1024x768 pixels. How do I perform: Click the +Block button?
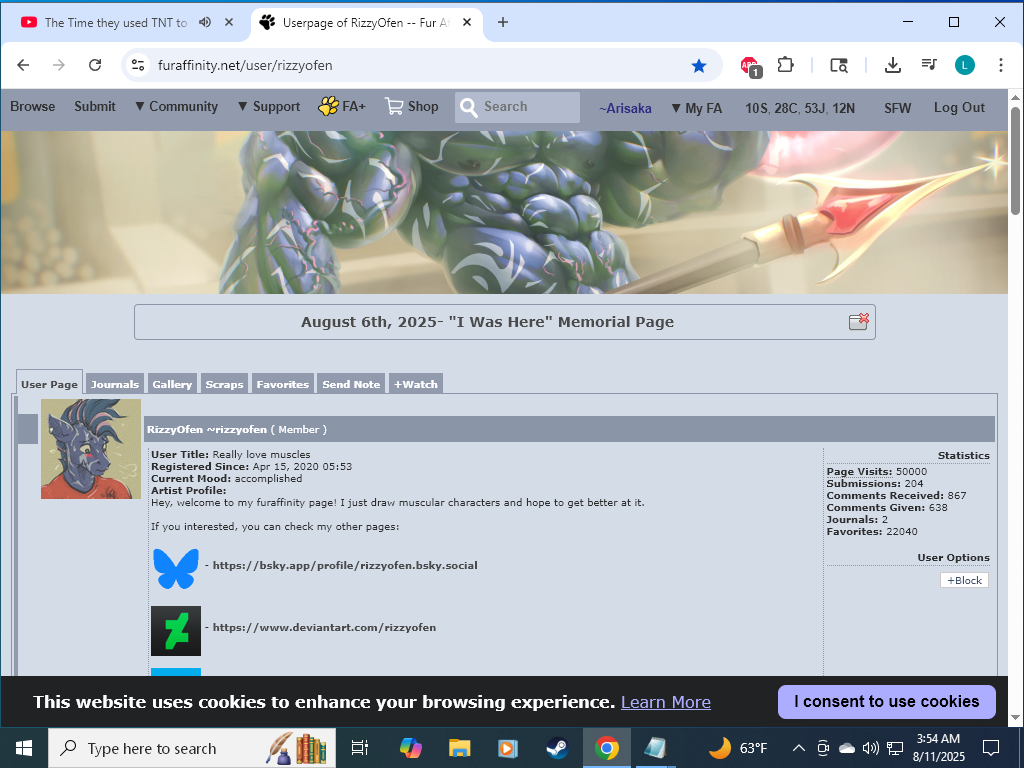(x=965, y=581)
